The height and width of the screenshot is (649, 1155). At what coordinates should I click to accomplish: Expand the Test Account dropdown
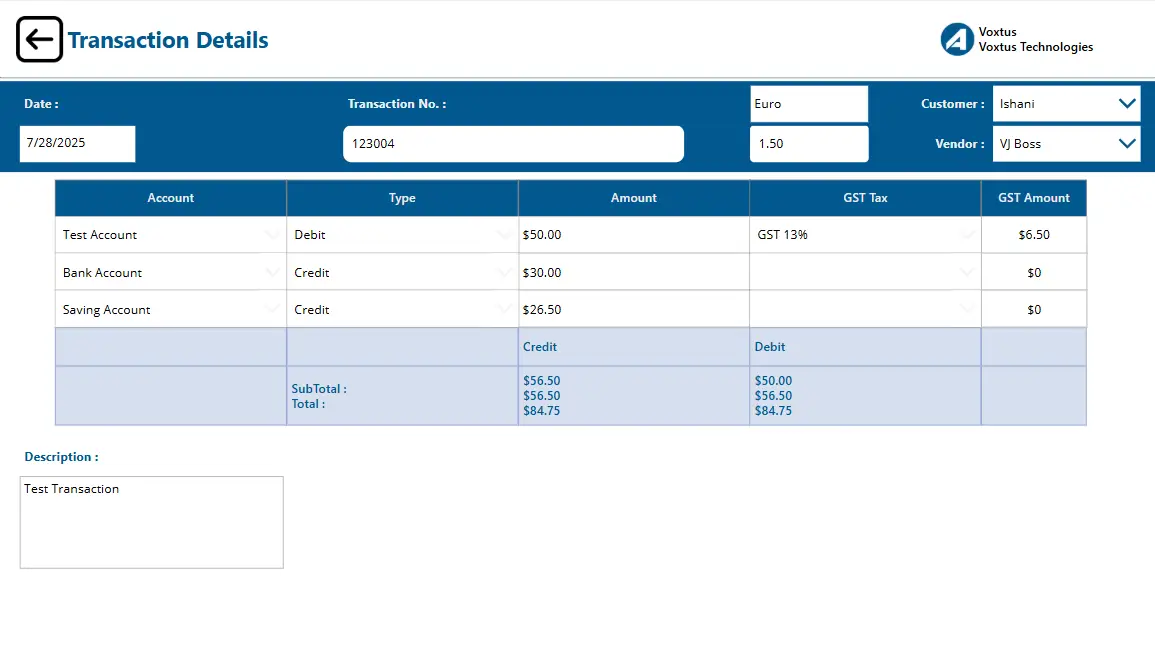coord(171,235)
